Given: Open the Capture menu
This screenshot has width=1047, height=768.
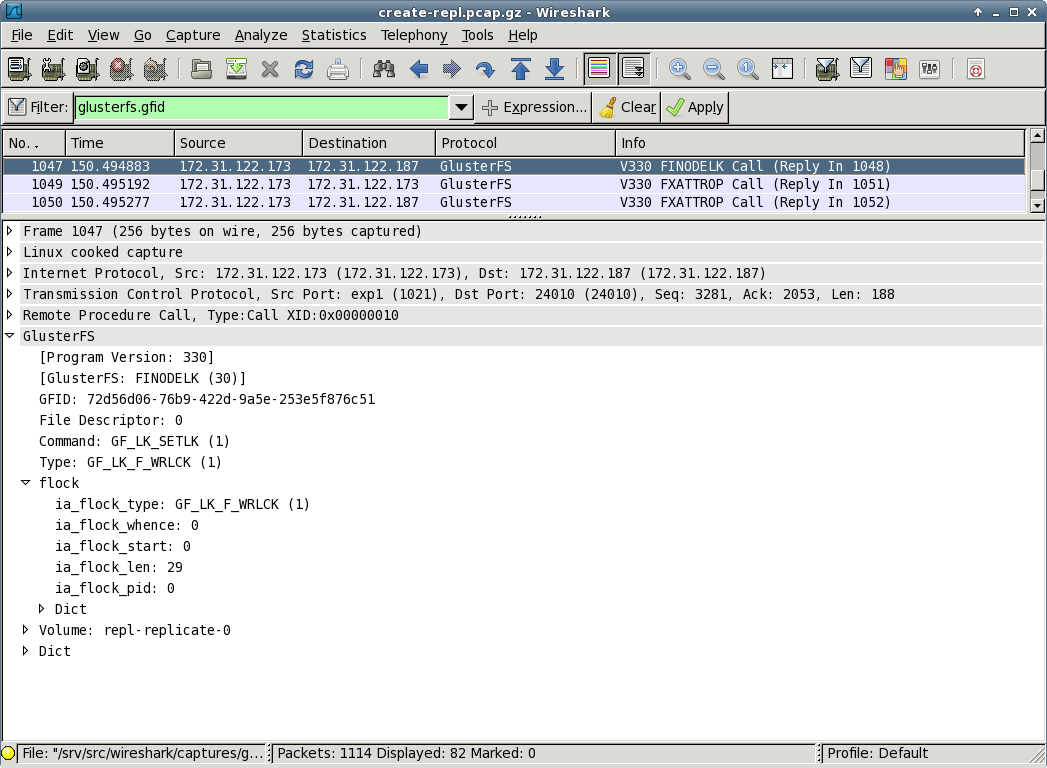Looking at the screenshot, I should coord(193,35).
